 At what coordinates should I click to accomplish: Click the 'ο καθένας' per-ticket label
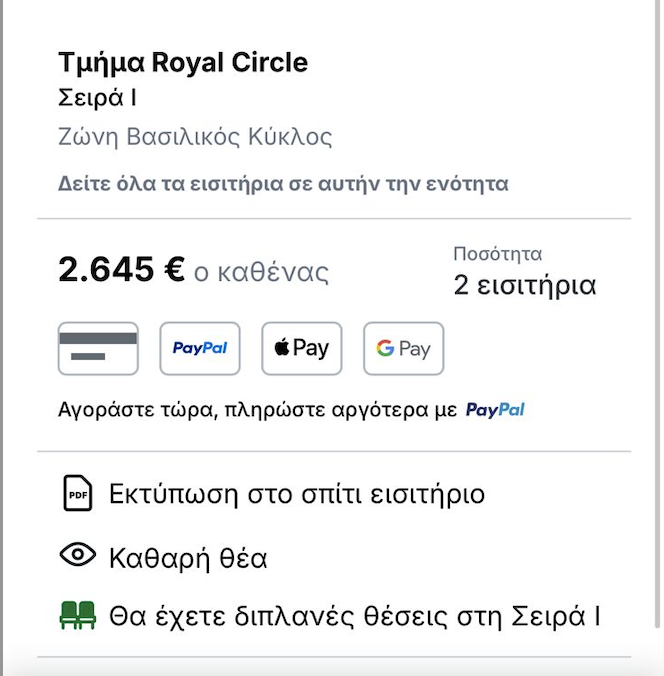coord(261,272)
